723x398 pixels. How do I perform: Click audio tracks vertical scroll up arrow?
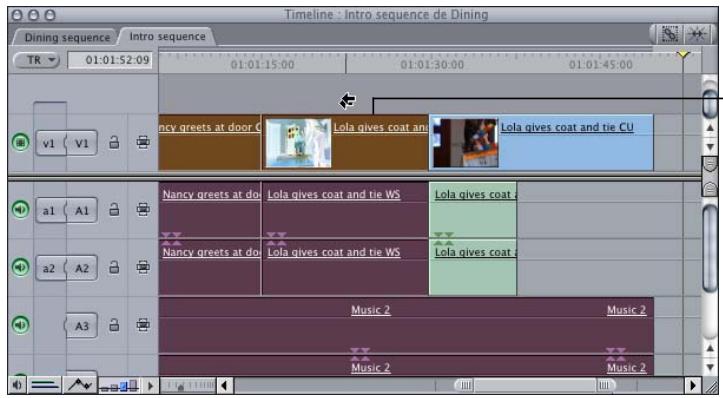[710, 349]
